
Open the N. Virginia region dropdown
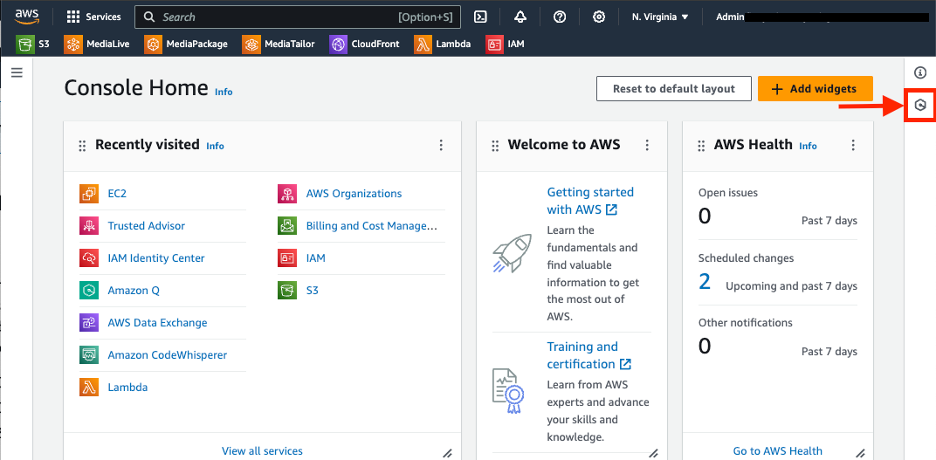point(660,17)
